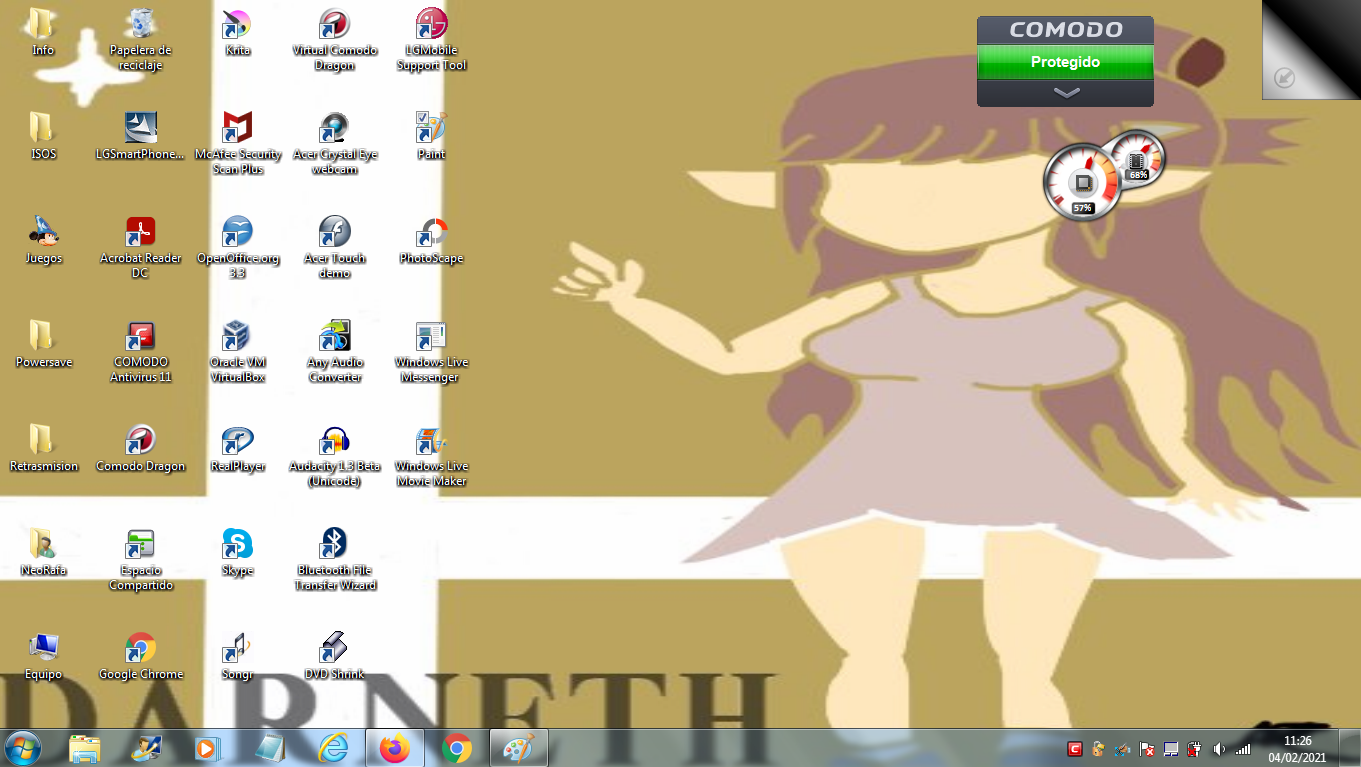Image resolution: width=1361 pixels, height=767 pixels.
Task: Click the user-and-monitor taskbar icon
Action: [x=147, y=748]
